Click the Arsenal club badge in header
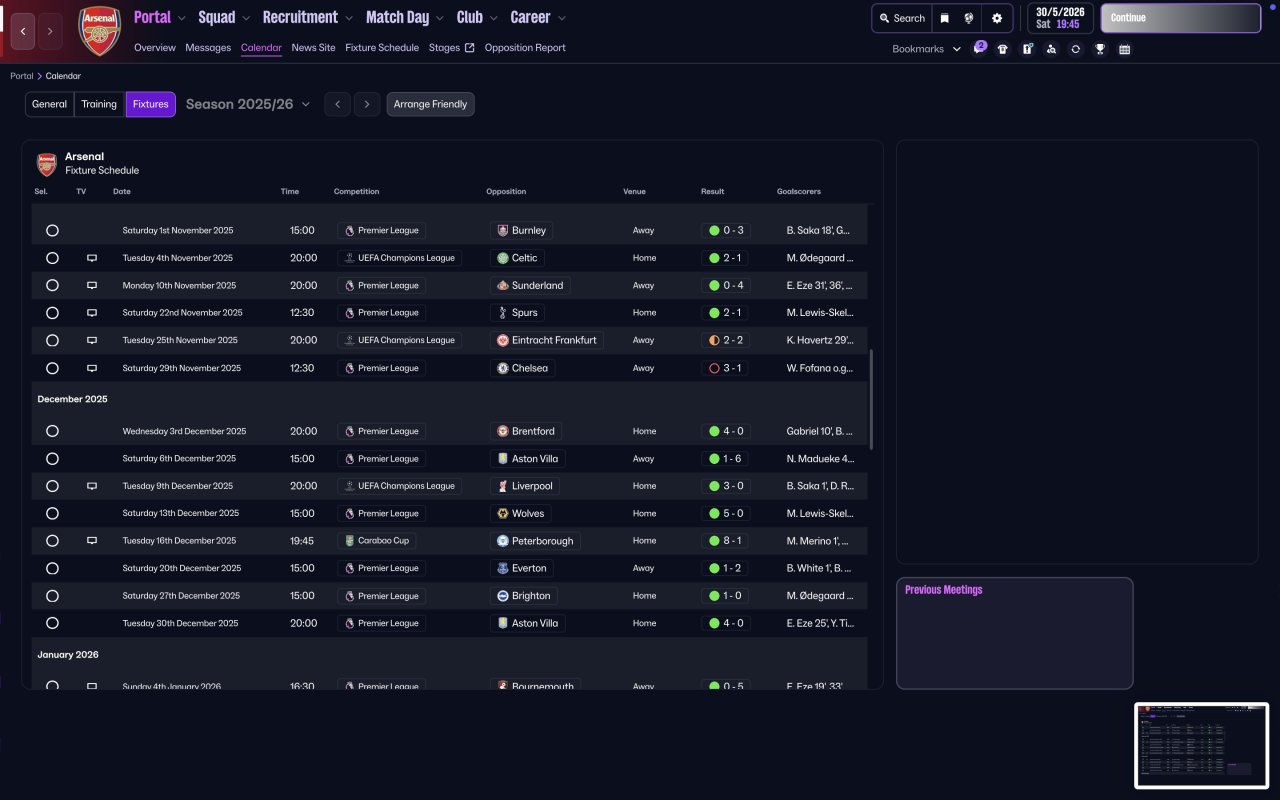The width and height of the screenshot is (1280, 800). pos(99,31)
